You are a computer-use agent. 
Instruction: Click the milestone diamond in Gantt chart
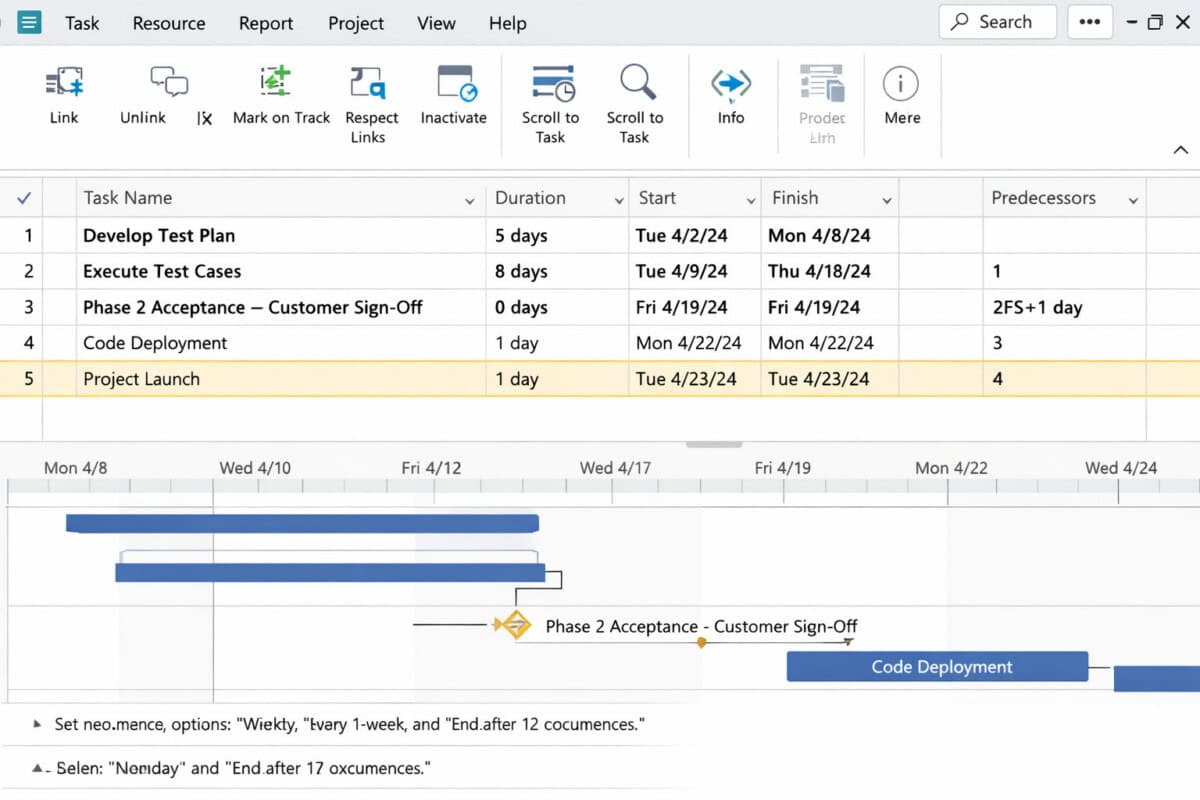515,625
